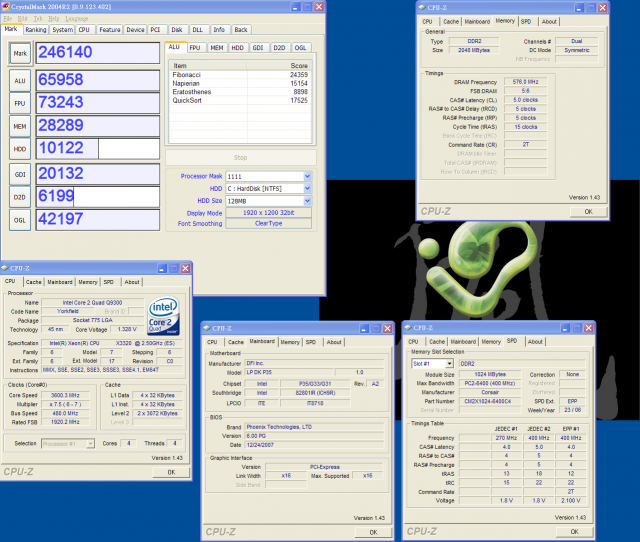
Task: Run the D2D benchmark button
Action: 20,197
